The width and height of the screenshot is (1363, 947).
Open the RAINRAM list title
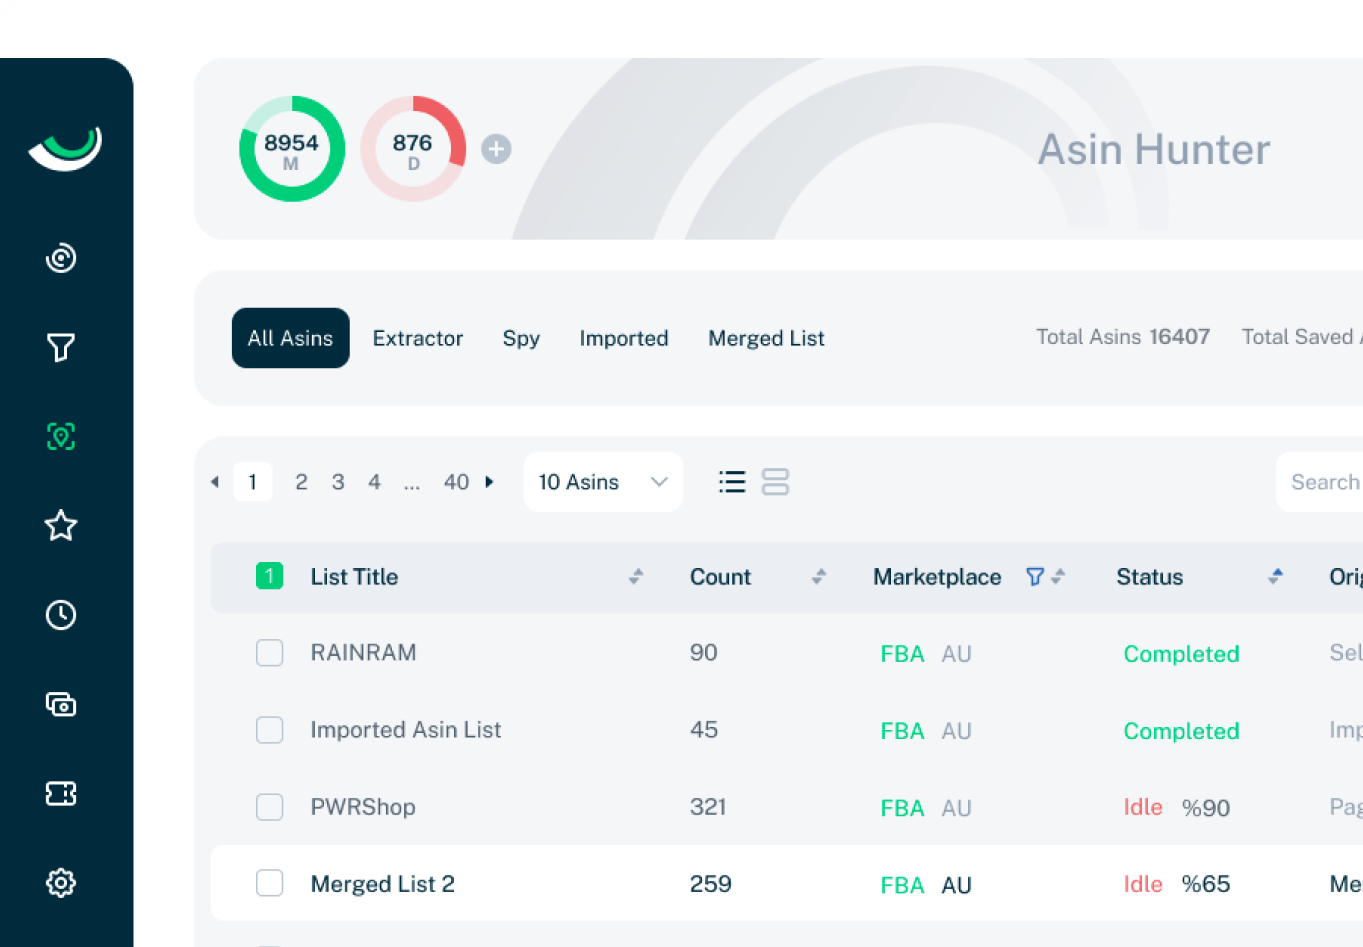(x=363, y=653)
